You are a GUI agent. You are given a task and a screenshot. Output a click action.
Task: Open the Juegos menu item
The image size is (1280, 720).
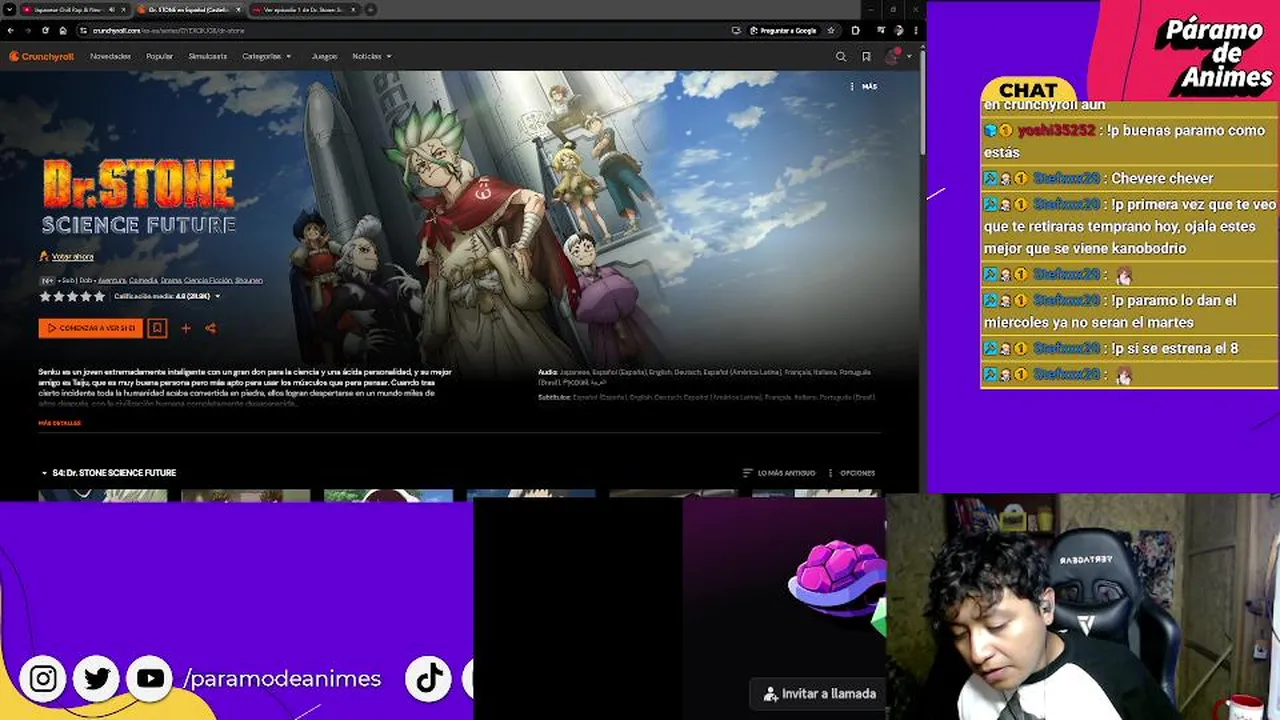(324, 57)
